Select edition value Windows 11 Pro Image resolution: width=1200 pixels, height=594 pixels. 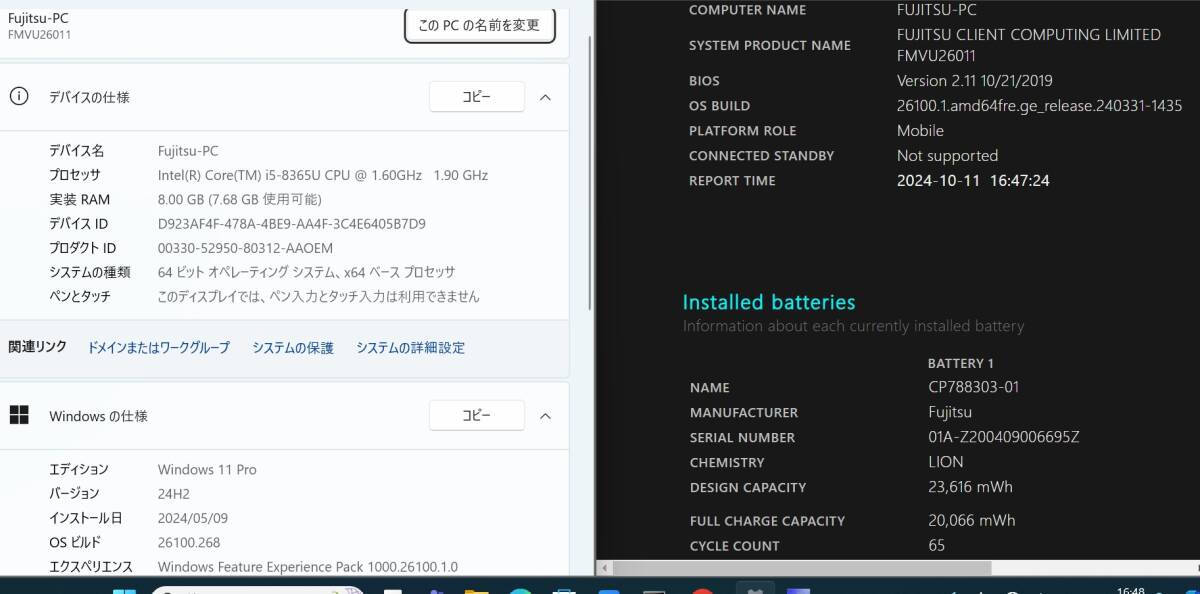tap(207, 469)
